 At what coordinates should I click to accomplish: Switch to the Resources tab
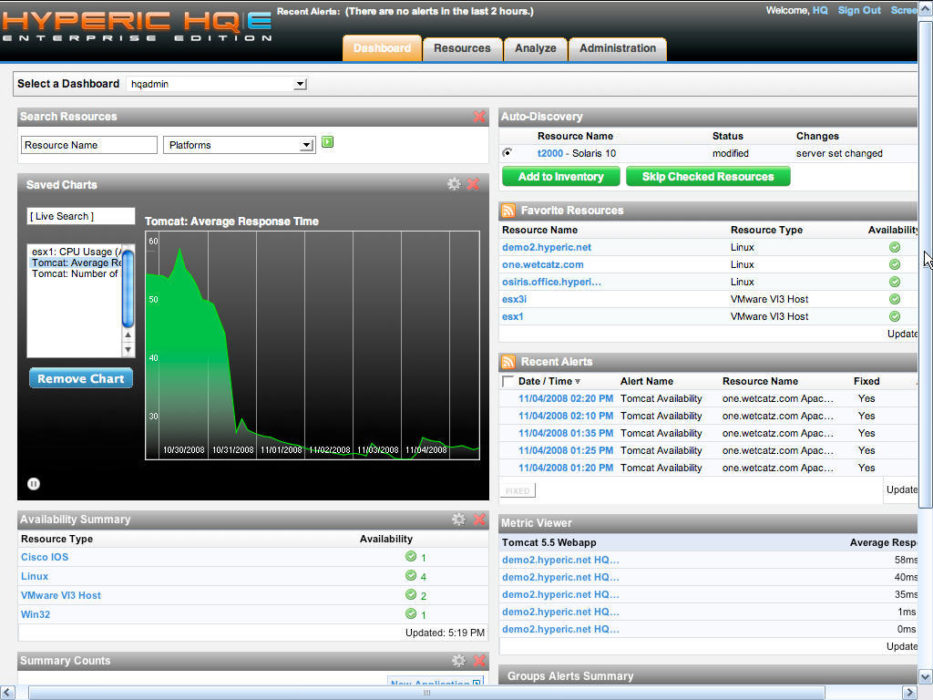(462, 48)
